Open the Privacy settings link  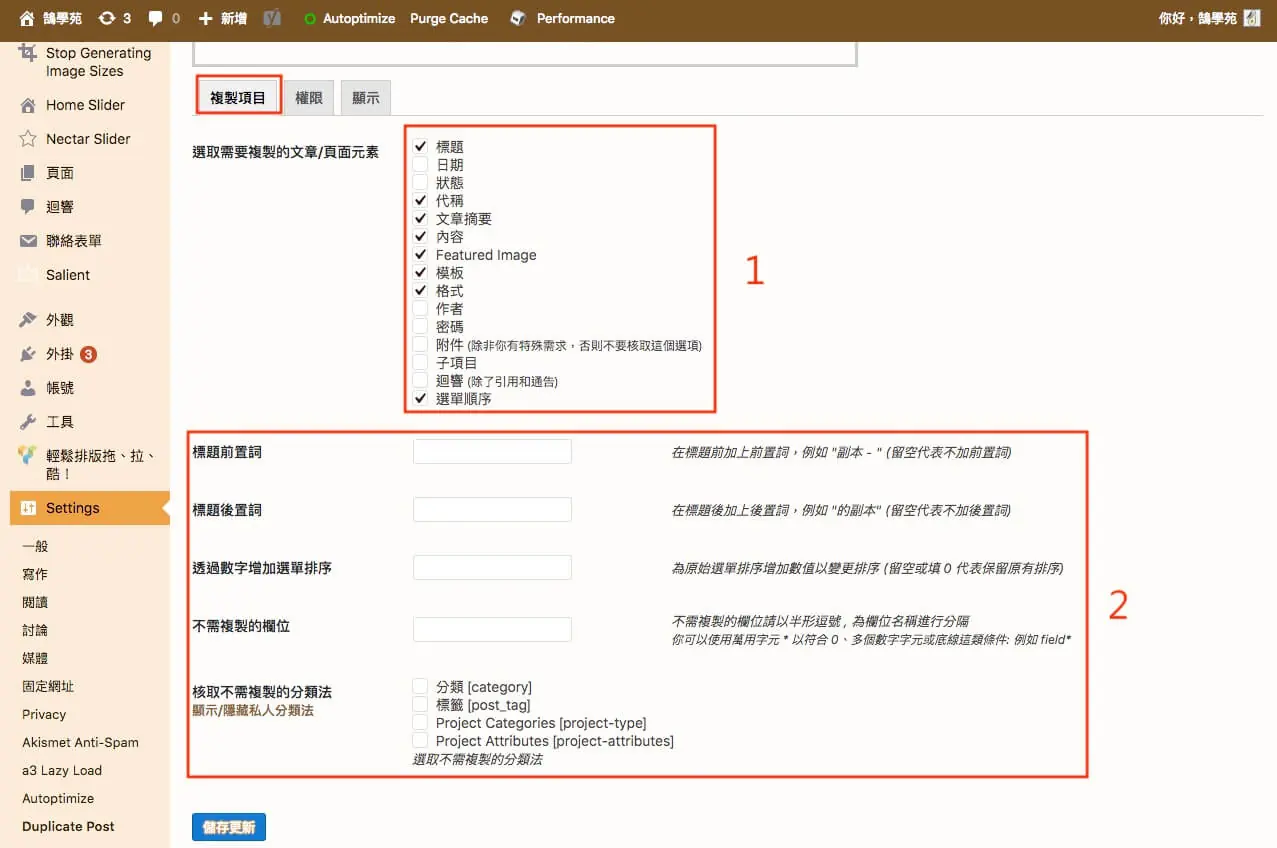pos(44,714)
